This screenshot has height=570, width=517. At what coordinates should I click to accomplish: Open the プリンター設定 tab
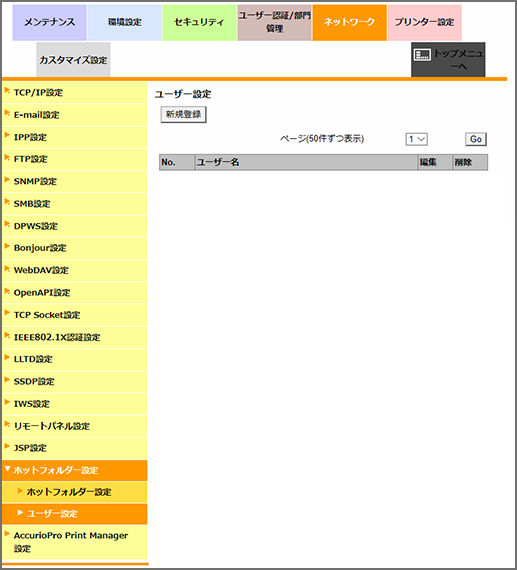point(425,23)
